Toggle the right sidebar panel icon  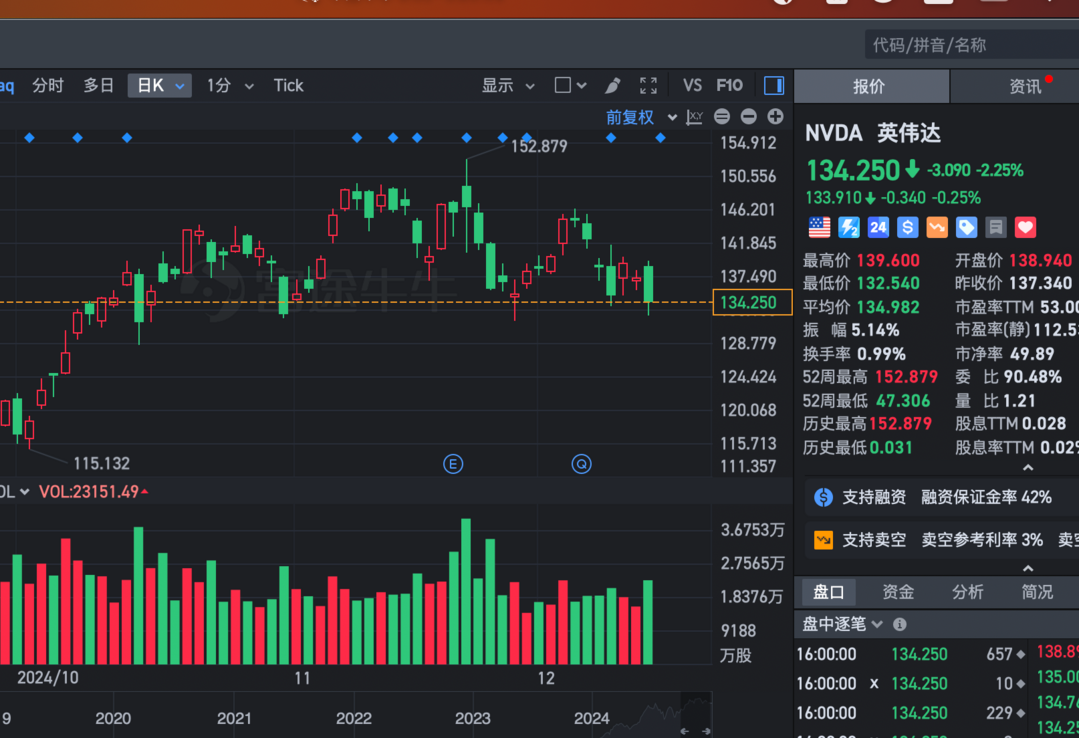774,85
